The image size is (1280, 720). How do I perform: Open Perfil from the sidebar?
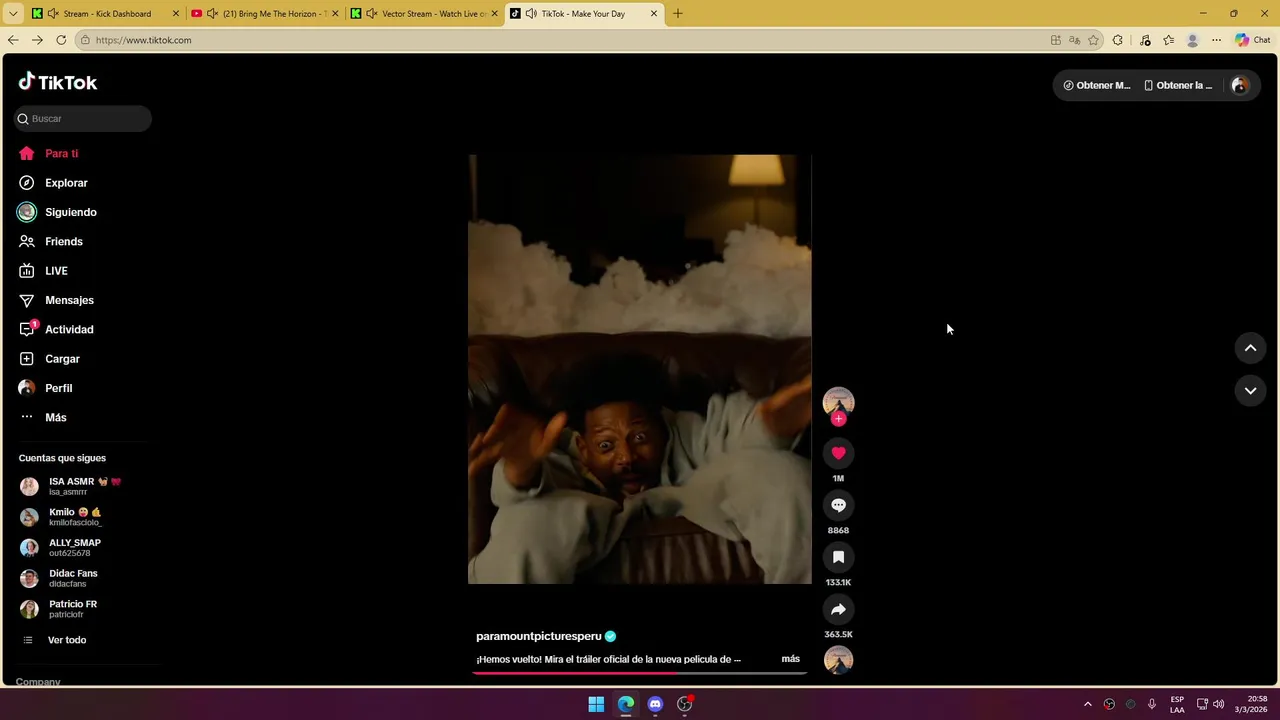pos(46,388)
